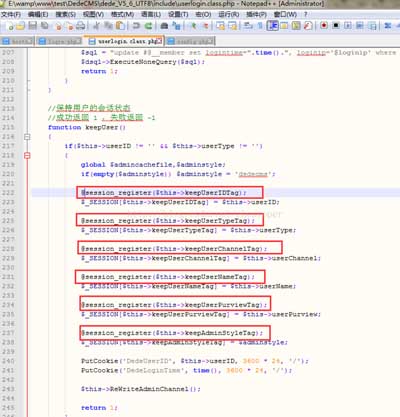Place cursor on 'function keepUser()' line

pyautogui.click(x=87, y=127)
